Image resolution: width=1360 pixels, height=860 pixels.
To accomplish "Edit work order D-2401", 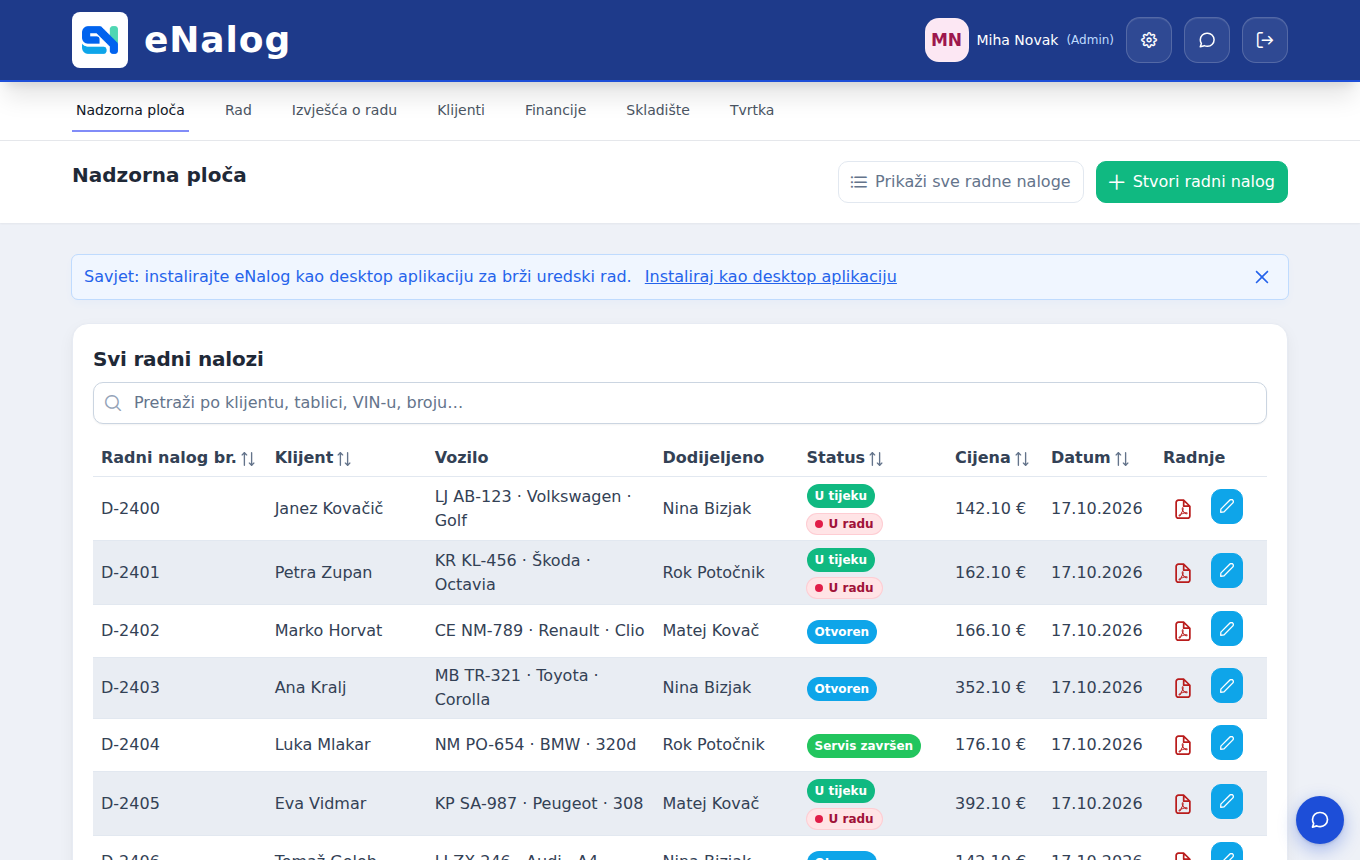I will [x=1227, y=571].
